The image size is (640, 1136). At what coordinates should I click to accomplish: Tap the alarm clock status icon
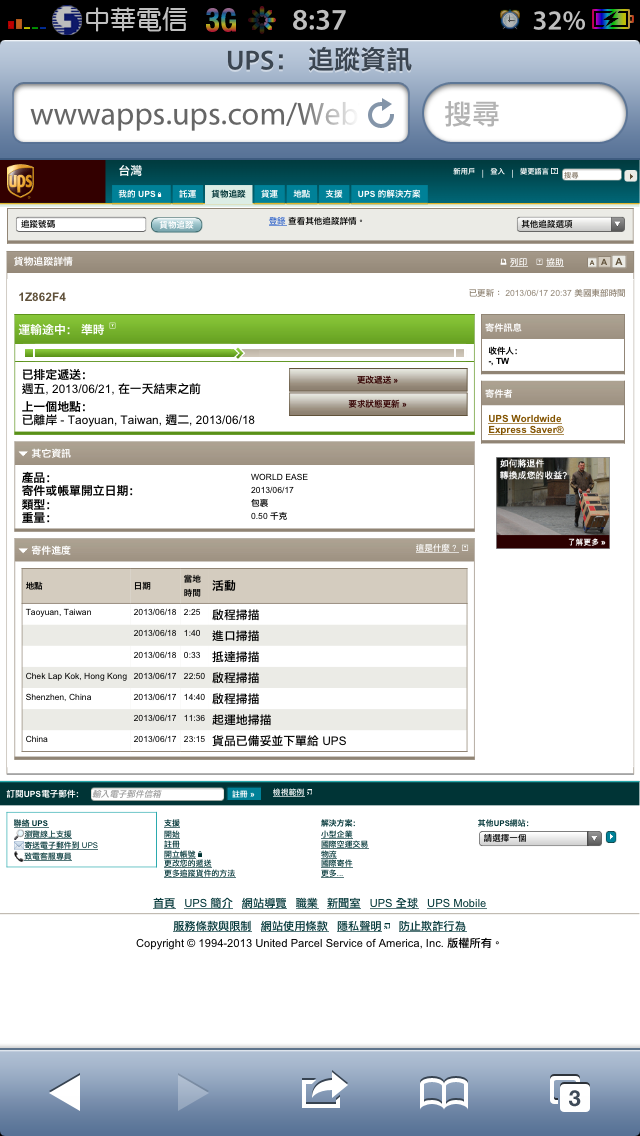(x=510, y=20)
